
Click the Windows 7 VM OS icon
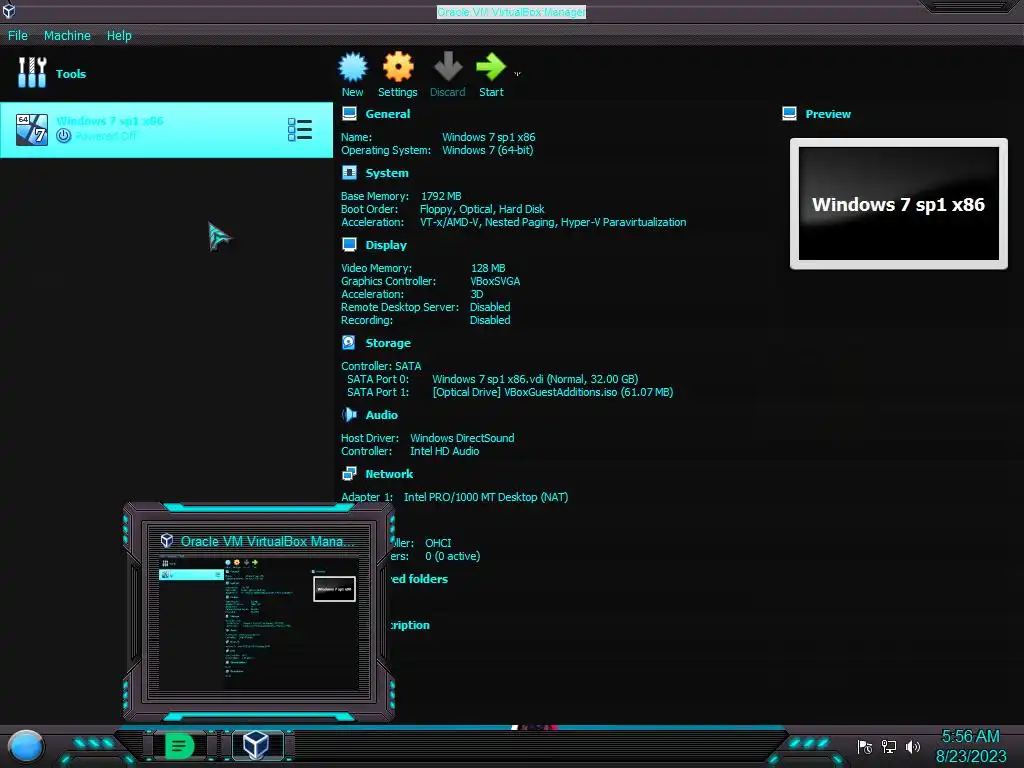32,129
